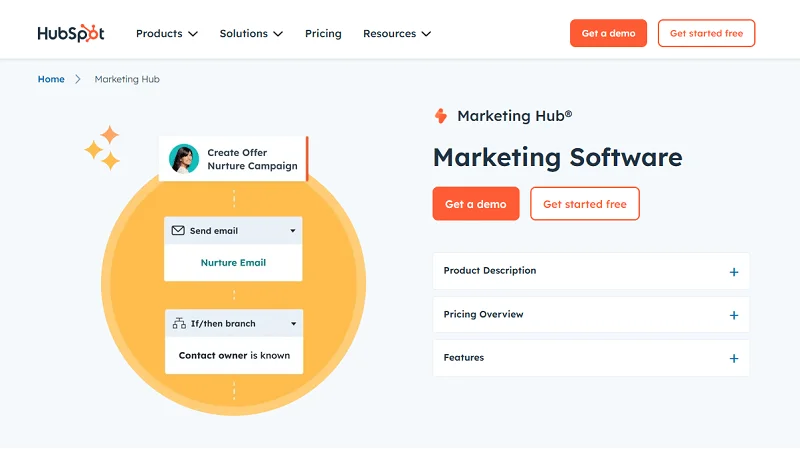Open the Send email dropdown arrow
This screenshot has width=800, height=449.
293,231
